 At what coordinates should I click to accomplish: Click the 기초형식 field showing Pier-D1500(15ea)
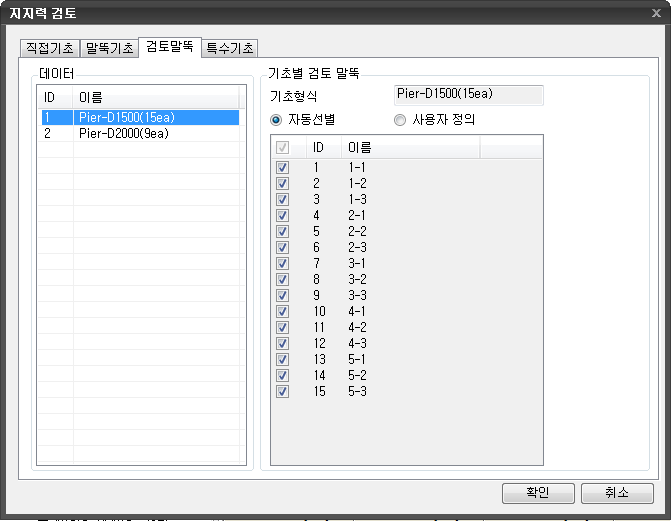(468, 95)
